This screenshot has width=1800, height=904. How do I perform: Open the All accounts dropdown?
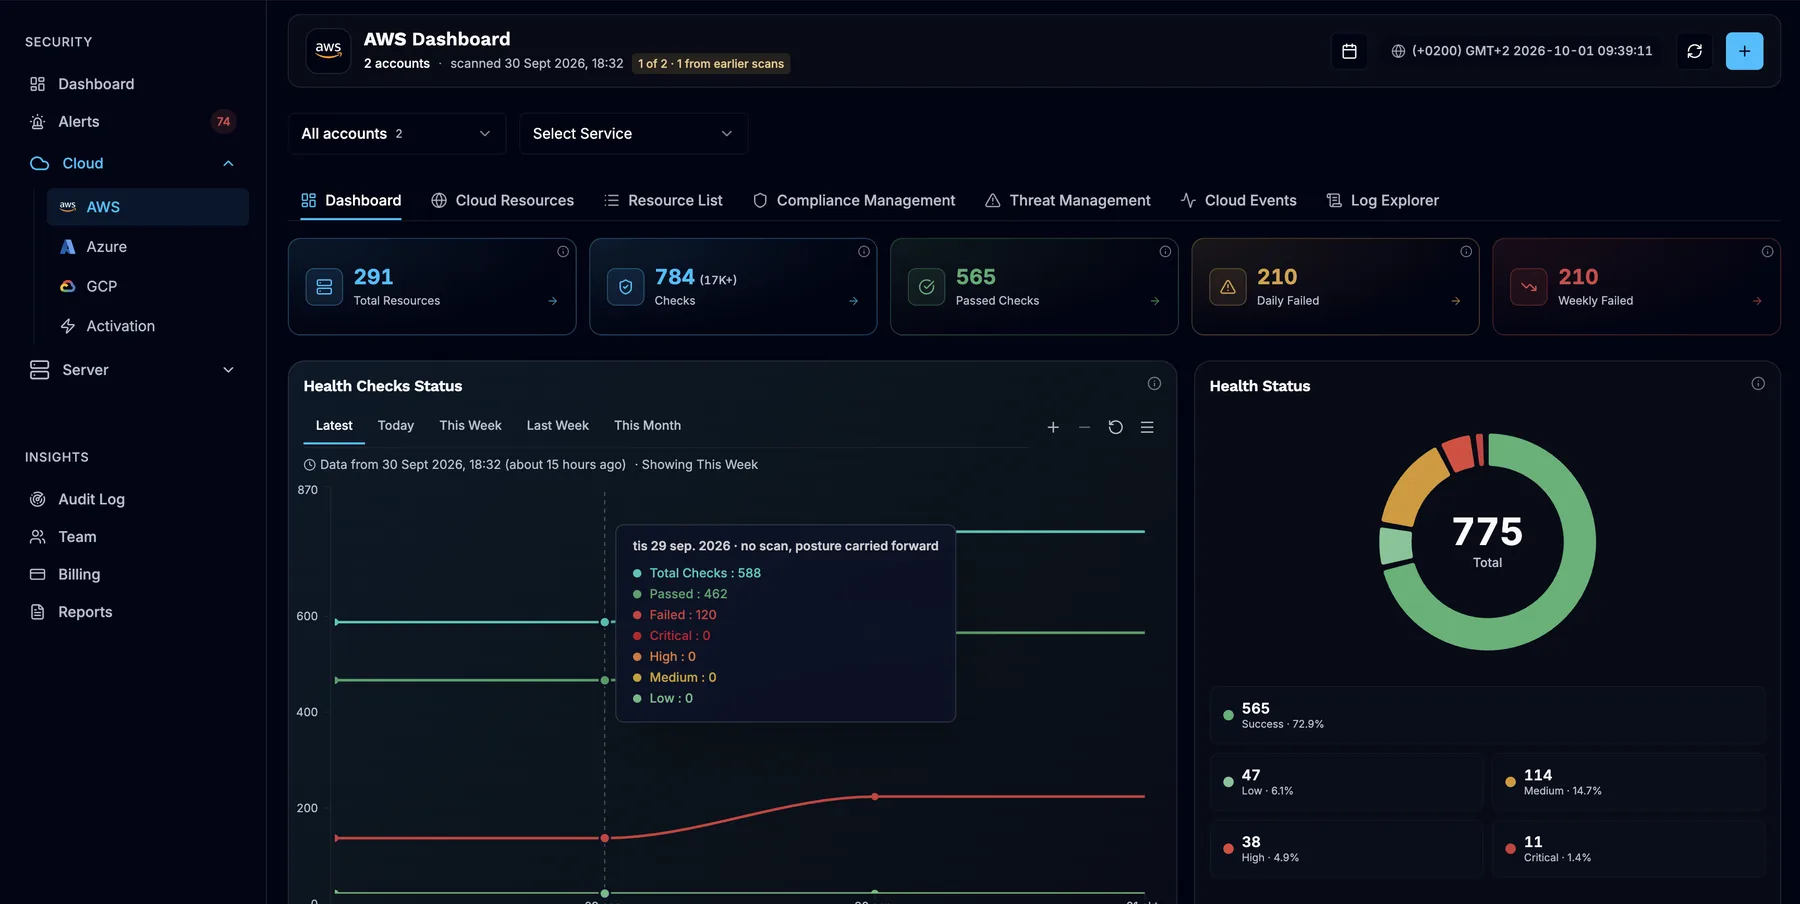pyautogui.click(x=397, y=134)
